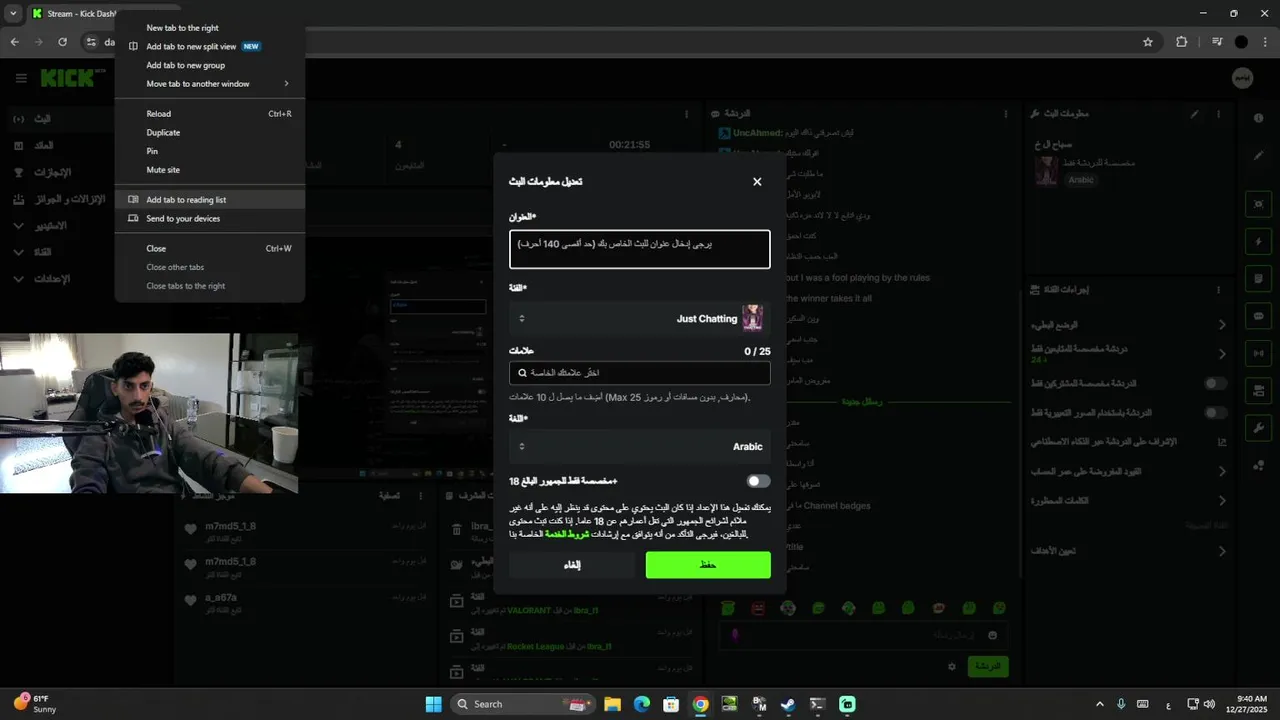Select Reload in the tab context menu
The width and height of the screenshot is (1280, 720).
[210, 114]
